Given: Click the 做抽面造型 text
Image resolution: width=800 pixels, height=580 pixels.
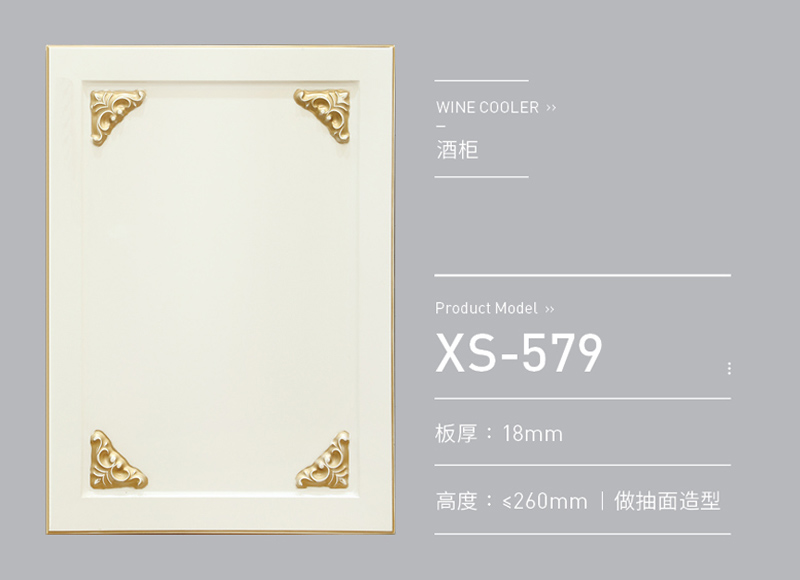Looking at the screenshot, I should [667, 501].
